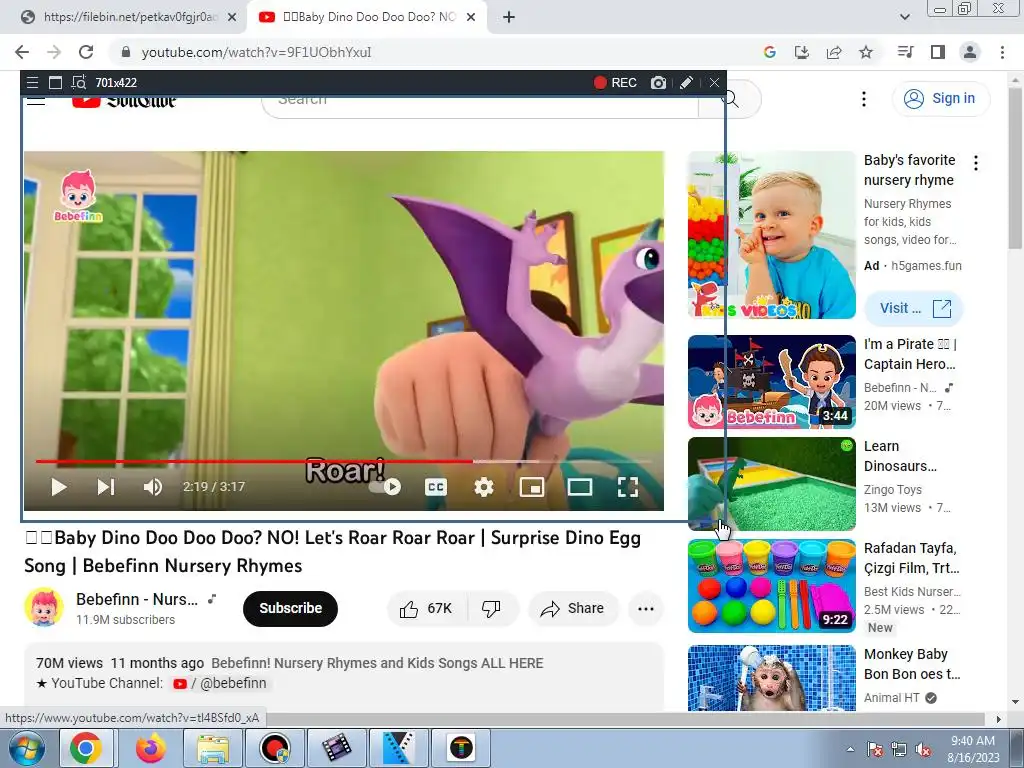Open the screen recorder hamburger menu
The height and width of the screenshot is (768, 1024).
[32, 83]
